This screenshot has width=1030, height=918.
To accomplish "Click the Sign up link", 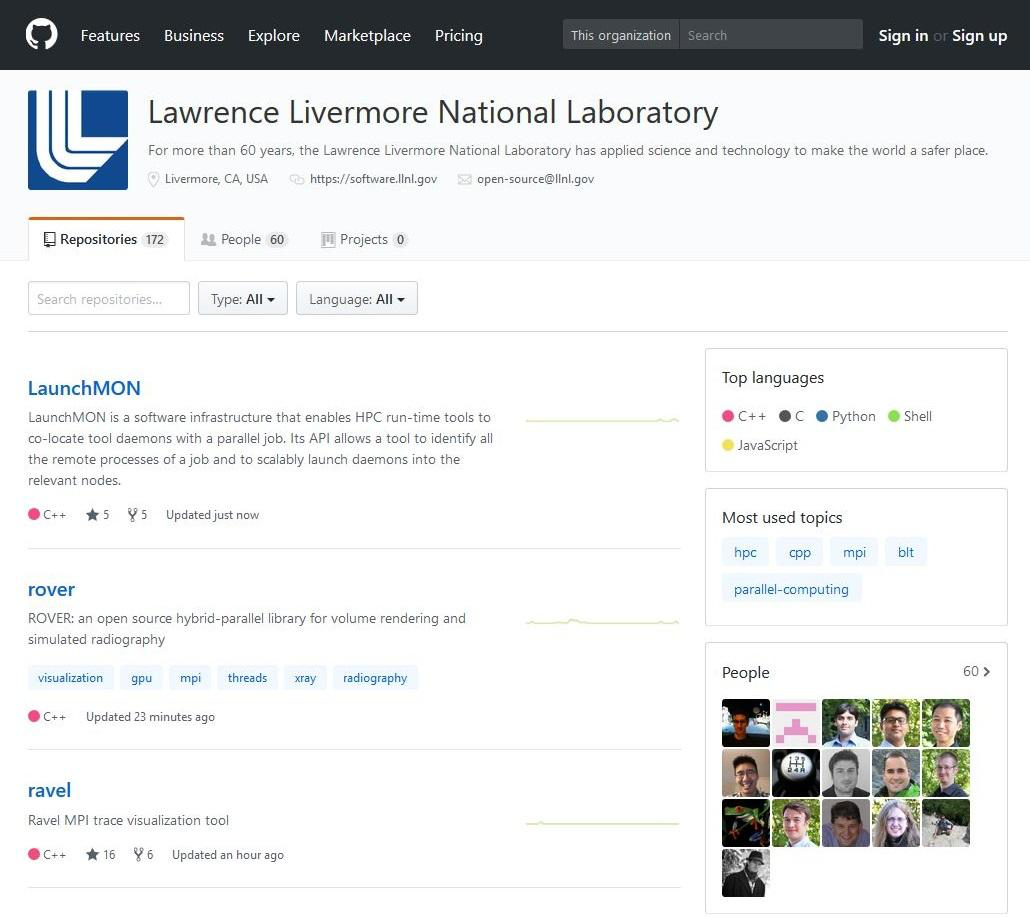I will (x=979, y=35).
